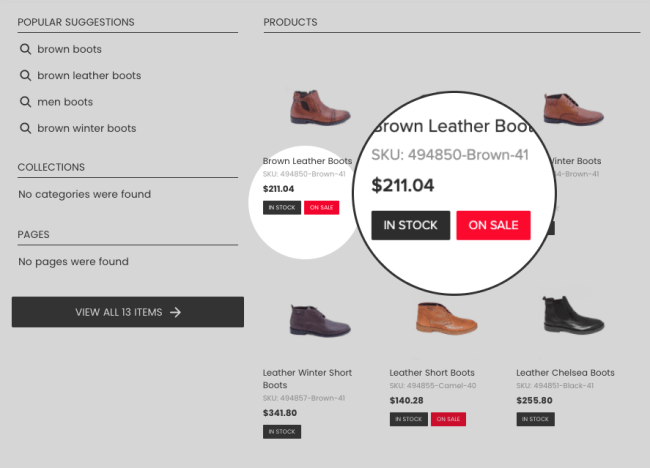Select the "brown winter boots" suggestion
650x468 pixels.
click(x=86, y=128)
